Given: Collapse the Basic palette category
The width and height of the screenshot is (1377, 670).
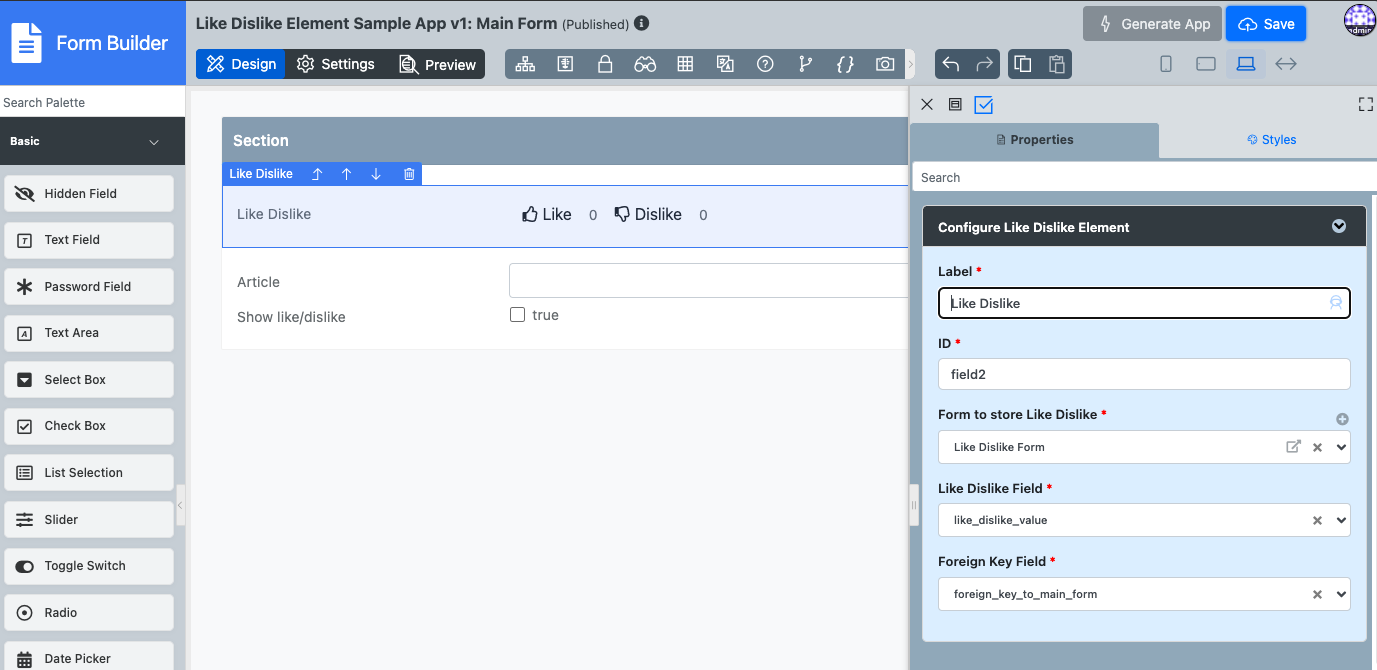Looking at the screenshot, I should click(x=154, y=142).
